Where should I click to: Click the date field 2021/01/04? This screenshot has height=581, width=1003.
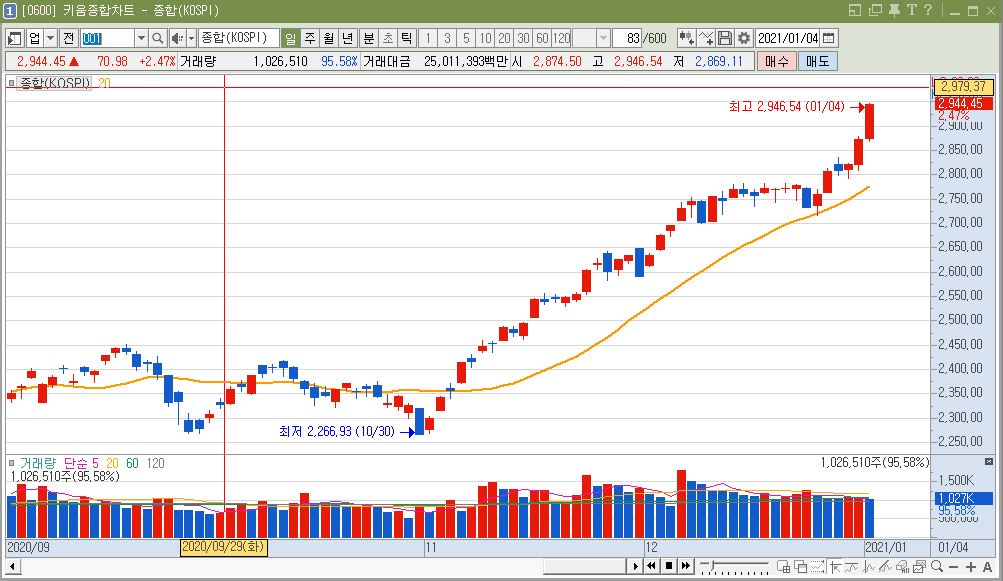coord(788,38)
